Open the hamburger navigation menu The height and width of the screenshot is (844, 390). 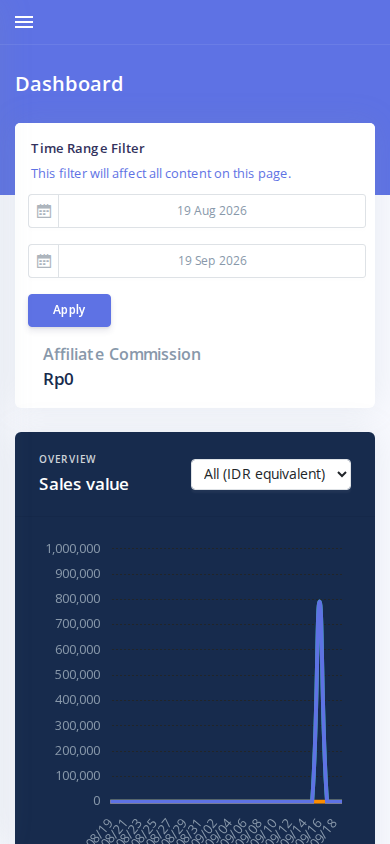pos(24,22)
